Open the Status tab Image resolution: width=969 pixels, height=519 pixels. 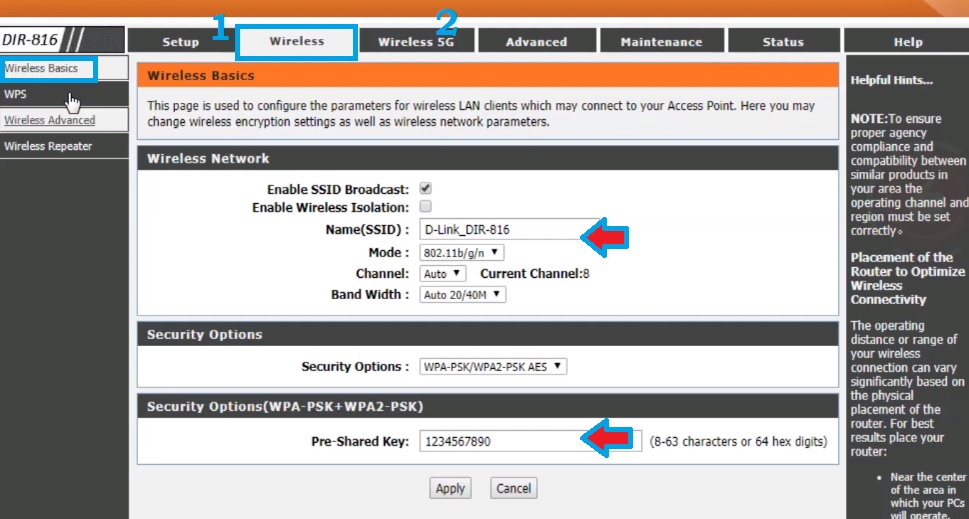(x=783, y=41)
